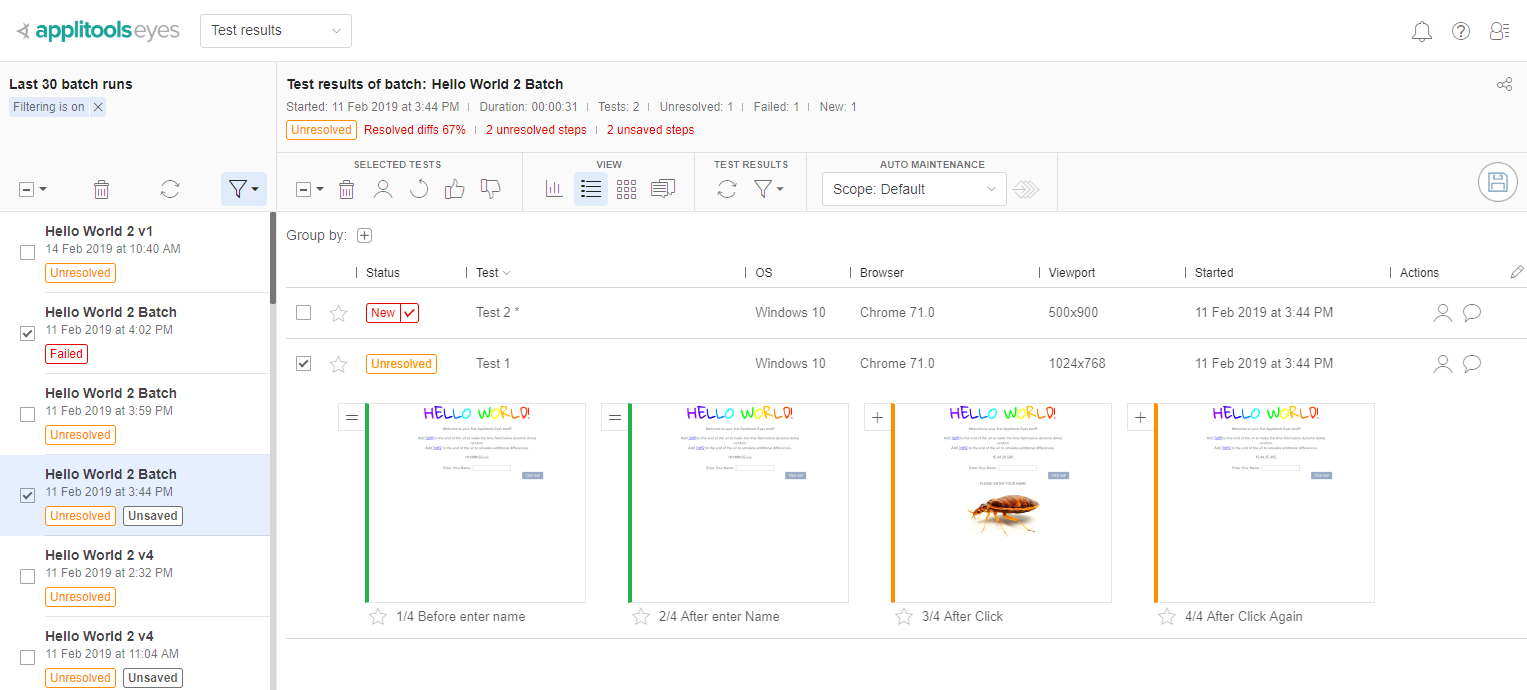Screen dimensions: 1527x690
Task: Open the batch list filter dropdown
Action: 243,189
